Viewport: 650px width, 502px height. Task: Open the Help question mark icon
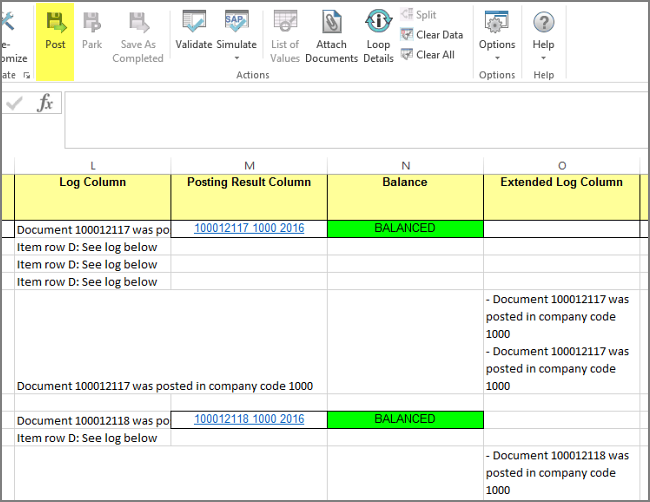click(543, 22)
